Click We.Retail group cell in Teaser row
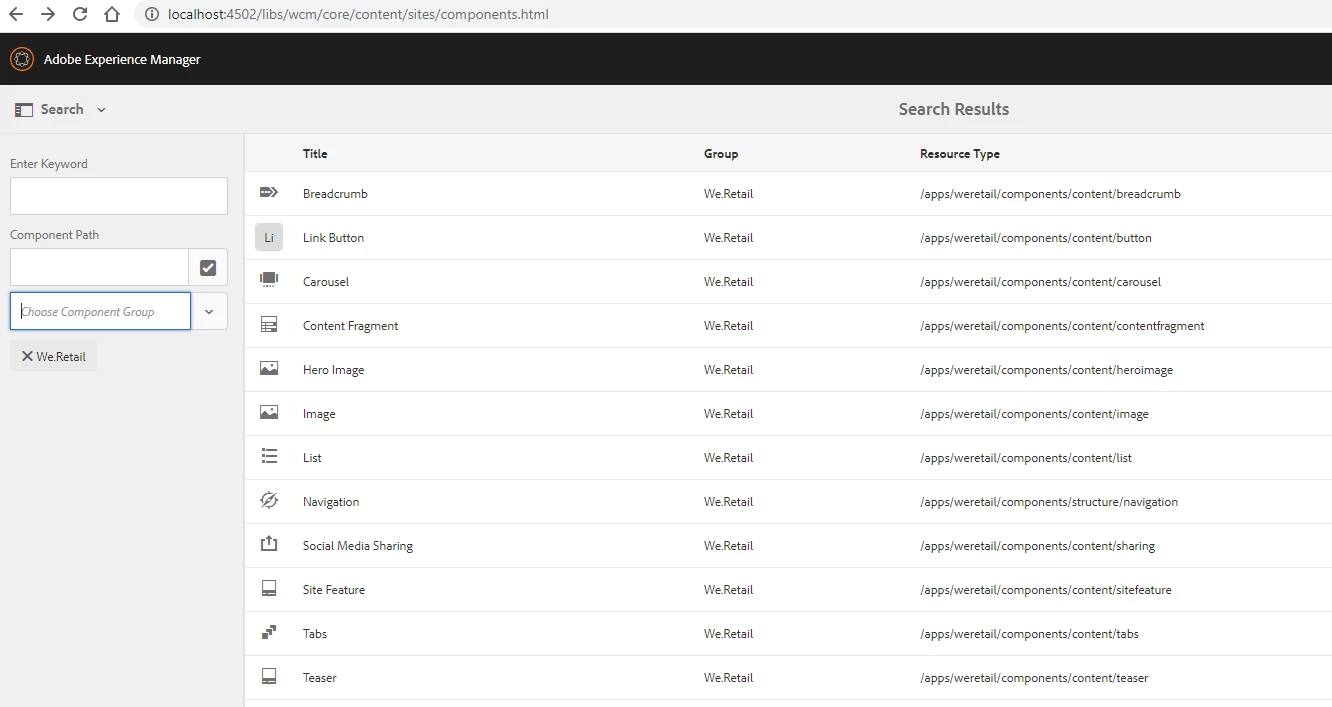The image size is (1332, 707). point(729,677)
